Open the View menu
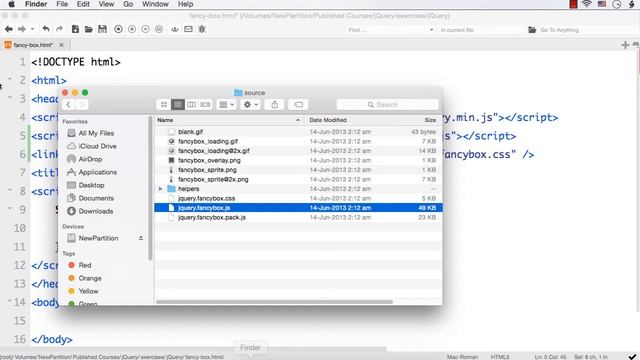 click(106, 4)
